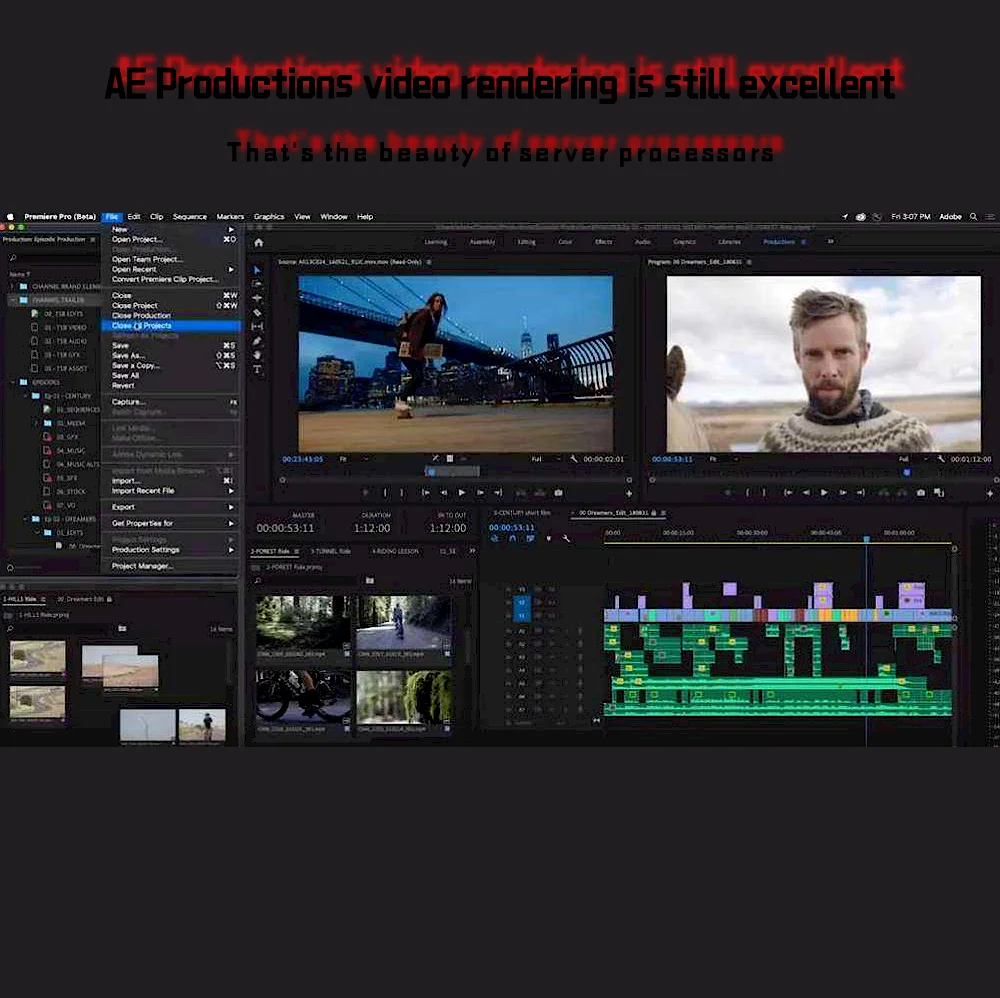Open the Apple menu
This screenshot has height=998, width=1000.
[x=10, y=217]
